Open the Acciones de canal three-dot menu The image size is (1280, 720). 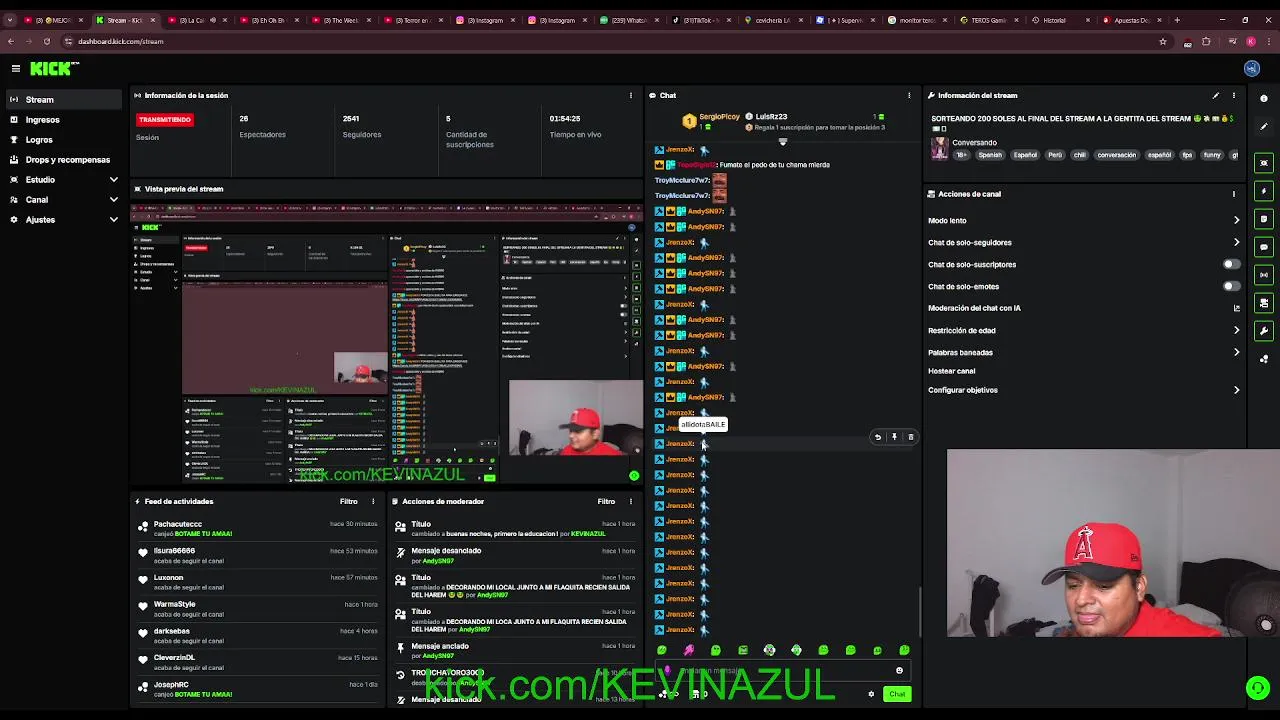1234,194
